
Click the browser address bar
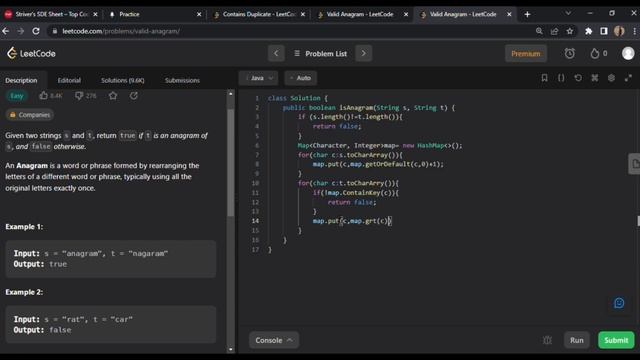click(x=286, y=31)
